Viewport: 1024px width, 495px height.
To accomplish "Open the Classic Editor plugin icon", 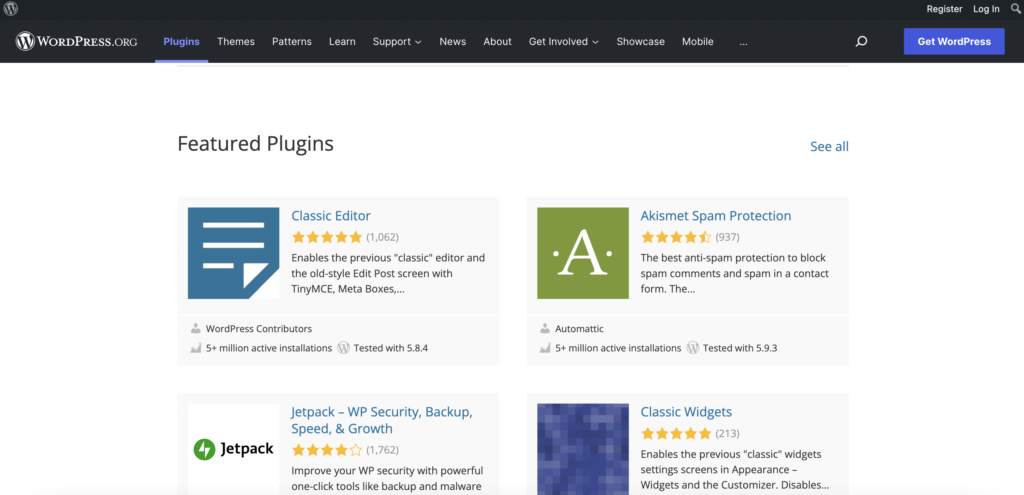I will tap(233, 253).
